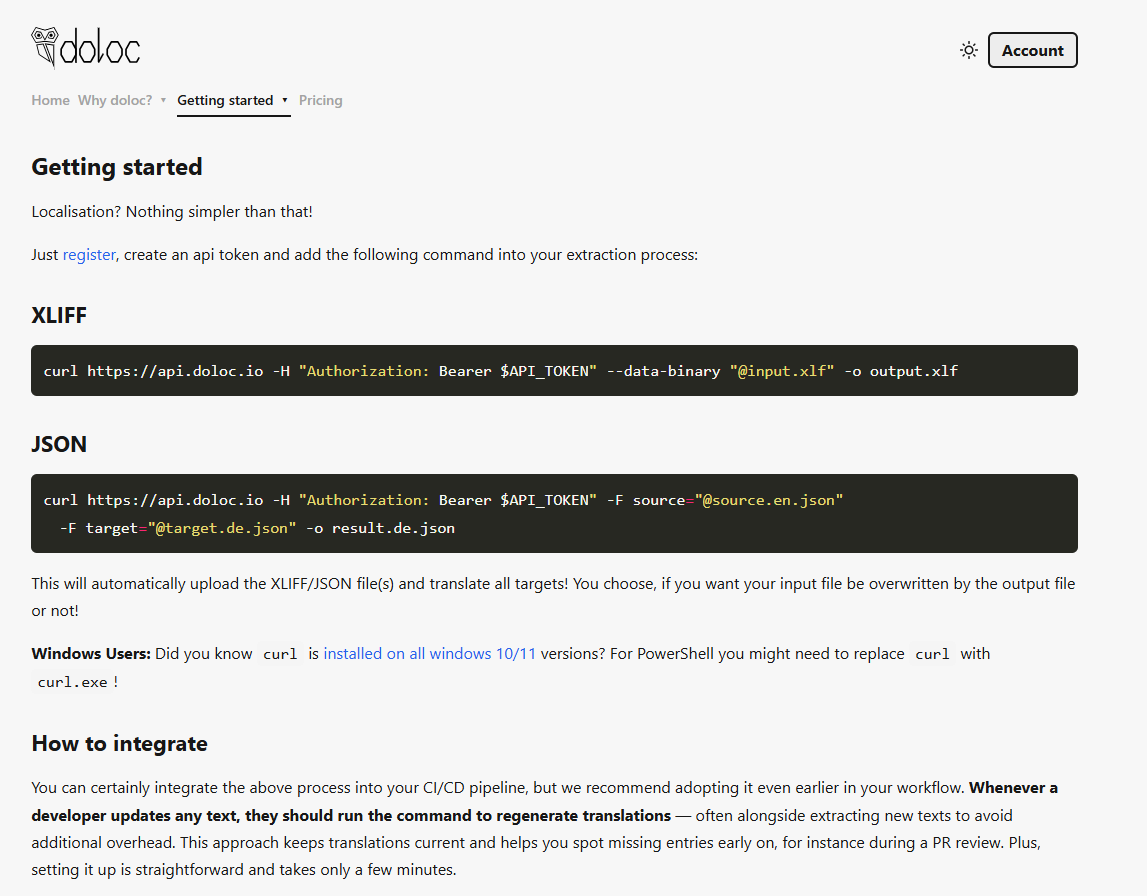
Task: Click the XLIFF section heading
Action: coord(59,315)
